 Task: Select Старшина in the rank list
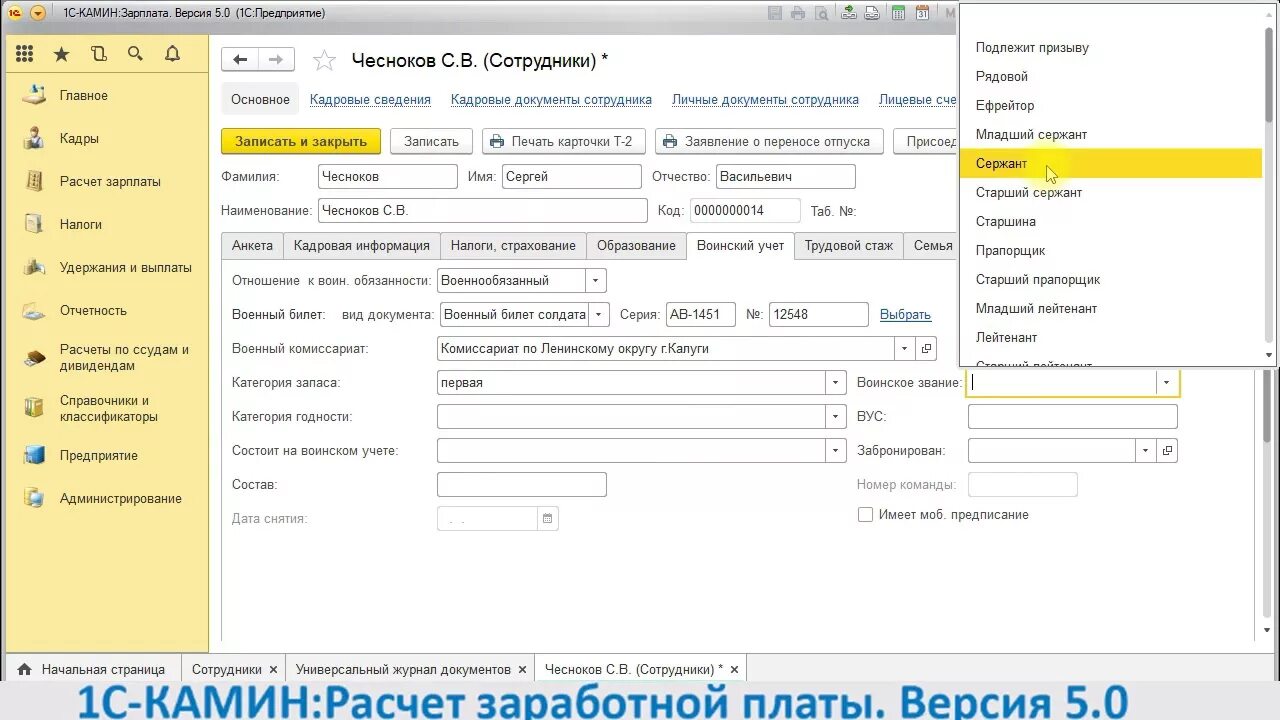tap(1111, 221)
